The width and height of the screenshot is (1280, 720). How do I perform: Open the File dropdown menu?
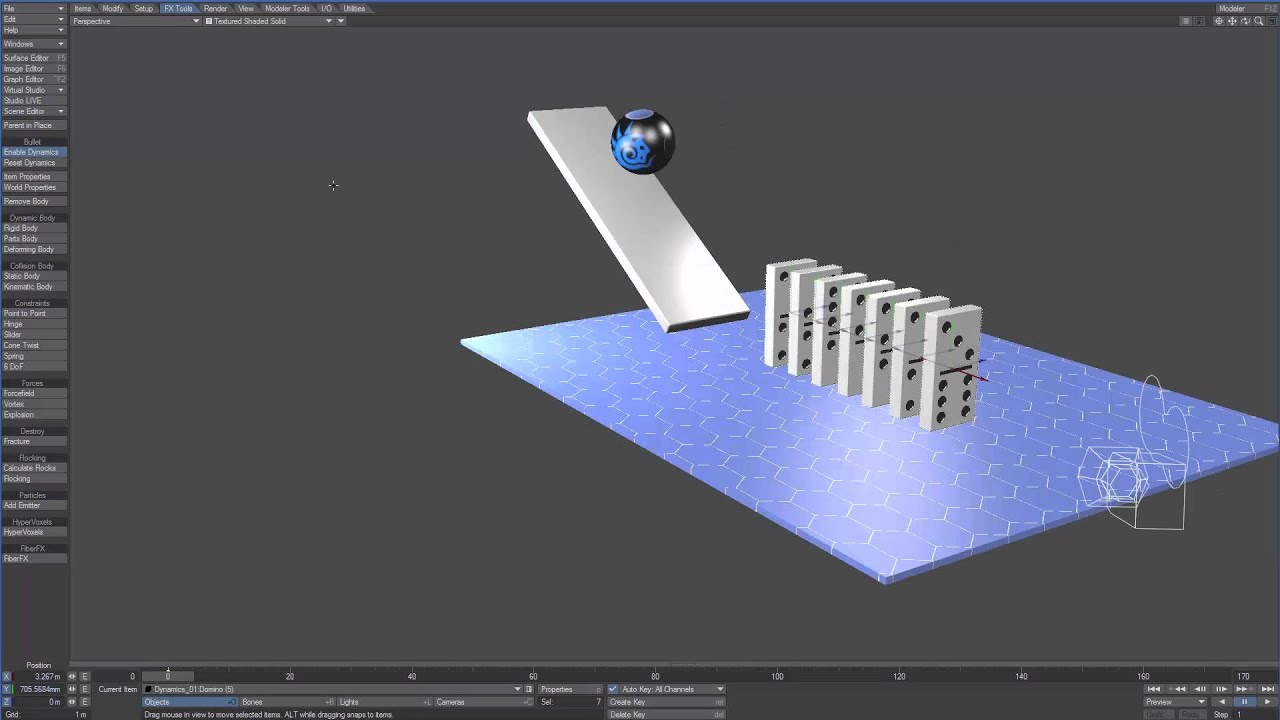tap(33, 8)
